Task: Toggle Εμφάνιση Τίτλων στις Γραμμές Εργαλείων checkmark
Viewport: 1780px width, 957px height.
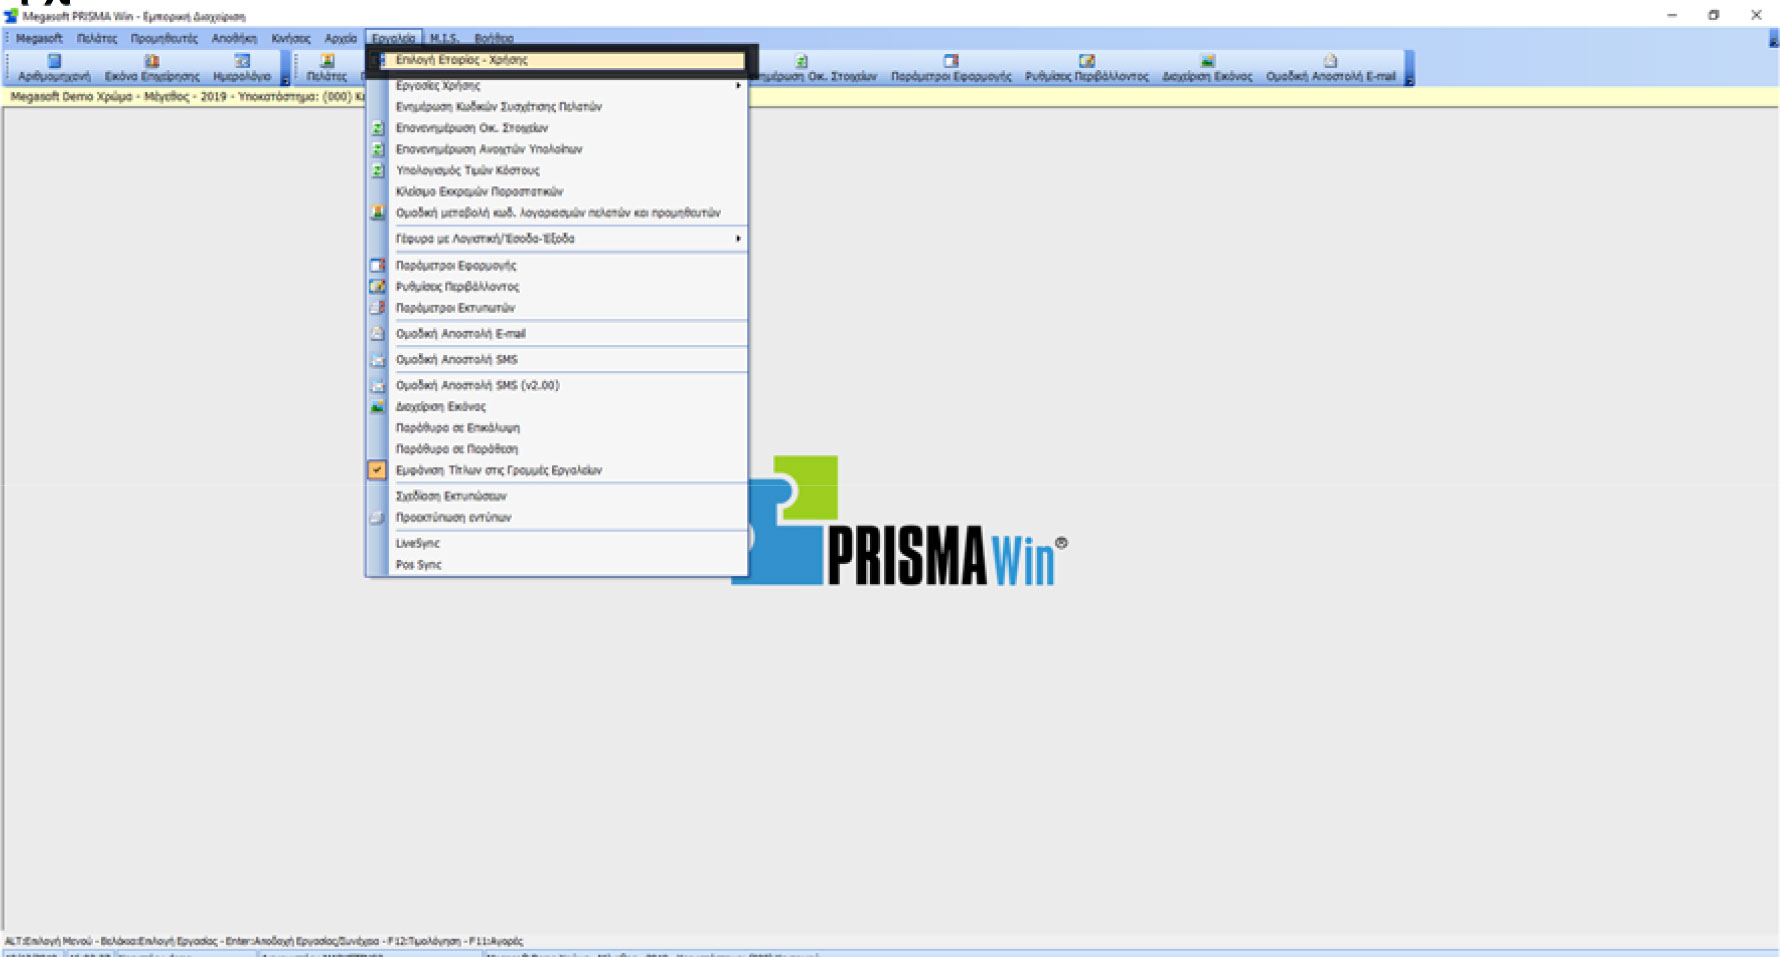Action: click(498, 470)
